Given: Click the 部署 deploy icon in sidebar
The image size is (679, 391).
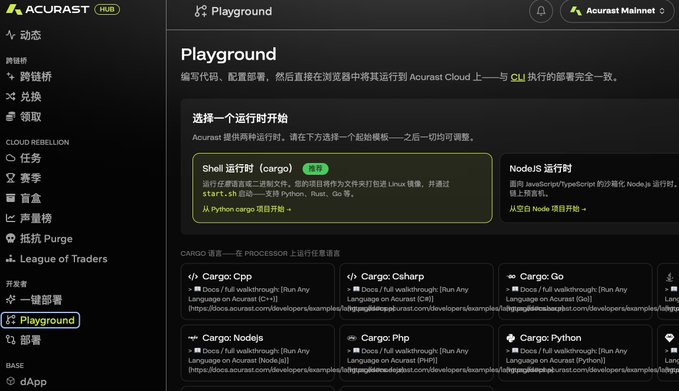Looking at the screenshot, I should coord(11,340).
